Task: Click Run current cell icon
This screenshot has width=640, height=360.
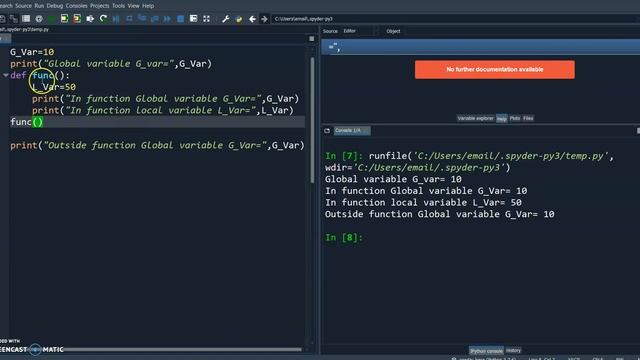Action: pyautogui.click(x=64, y=19)
